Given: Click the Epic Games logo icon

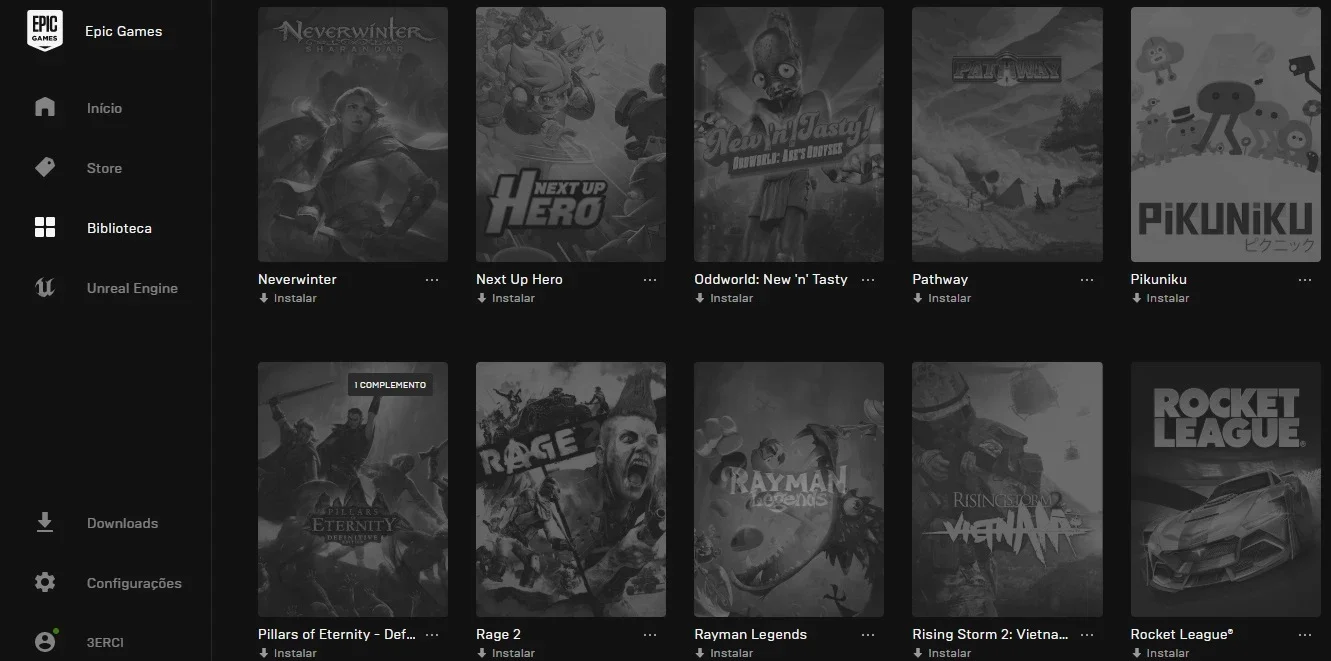Looking at the screenshot, I should 44,31.
